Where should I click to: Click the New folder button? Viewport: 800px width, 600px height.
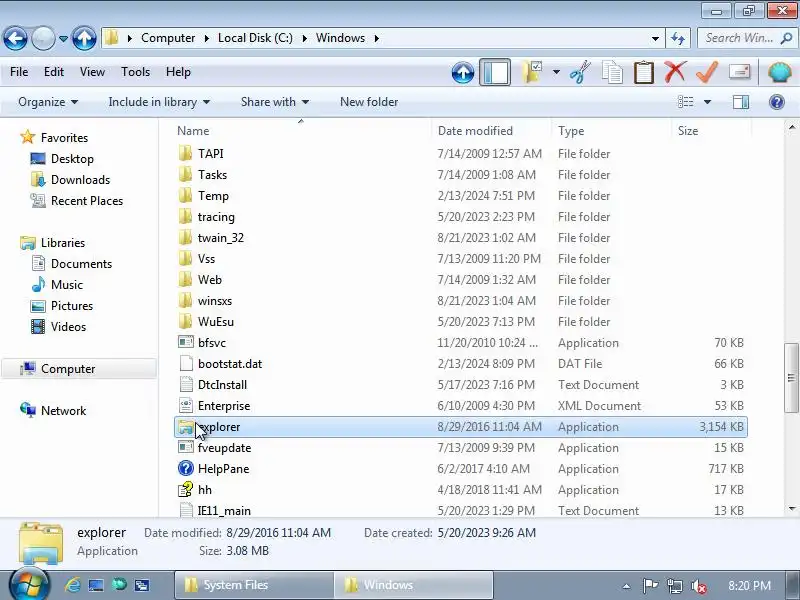click(x=369, y=102)
